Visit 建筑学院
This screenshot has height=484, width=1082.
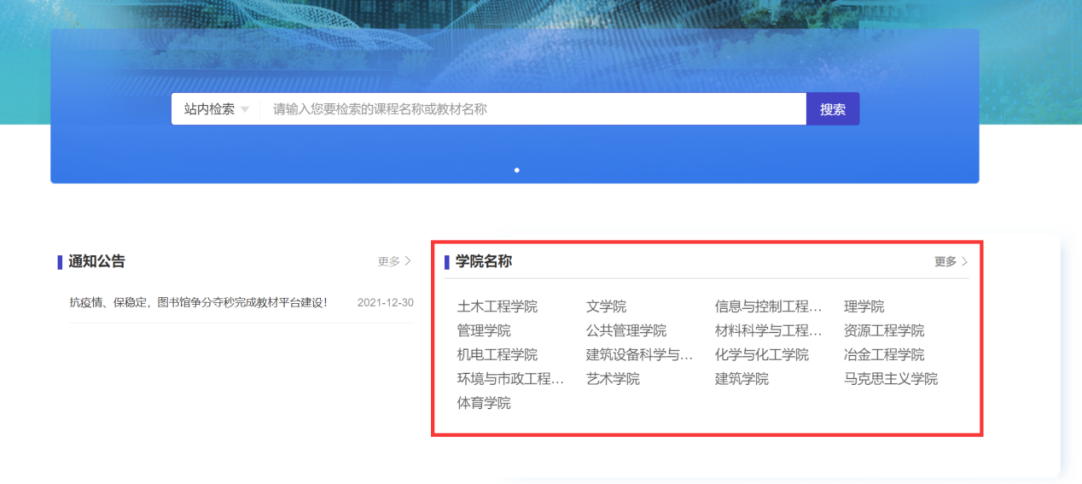[742, 379]
